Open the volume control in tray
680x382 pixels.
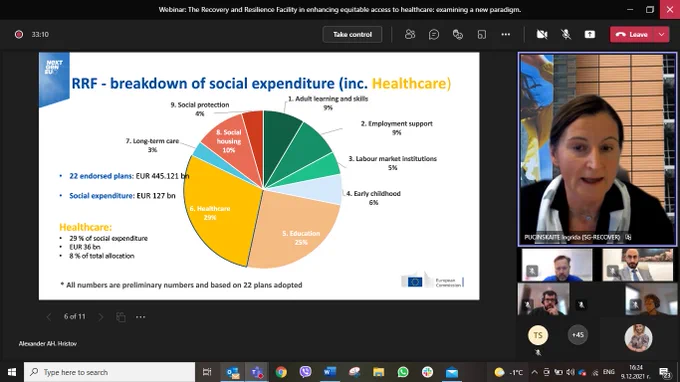tap(570, 372)
